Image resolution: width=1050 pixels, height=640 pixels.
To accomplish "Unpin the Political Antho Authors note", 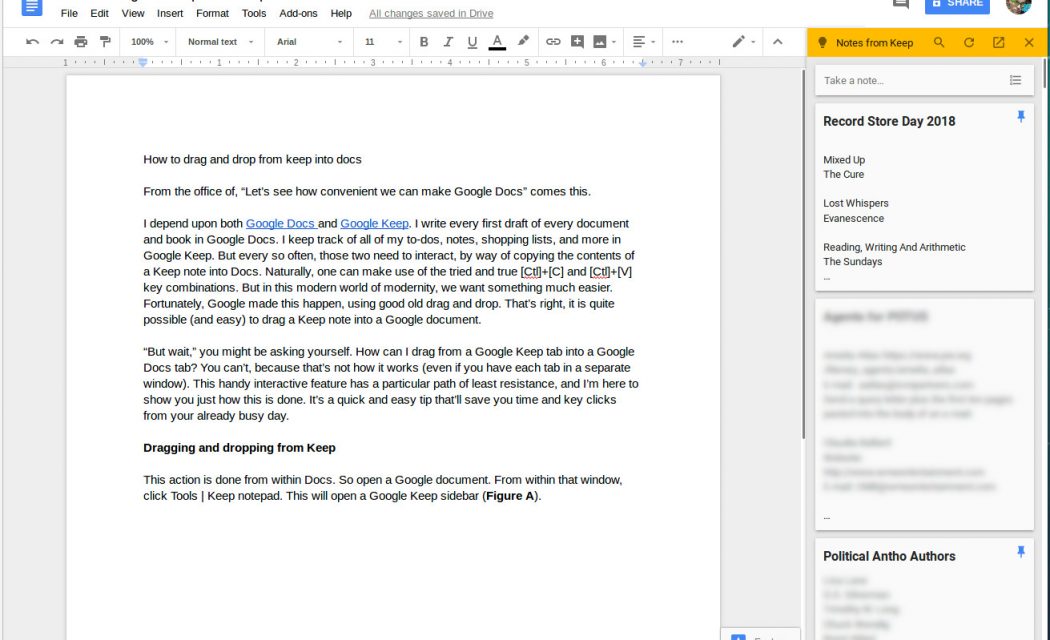I will click(1021, 552).
